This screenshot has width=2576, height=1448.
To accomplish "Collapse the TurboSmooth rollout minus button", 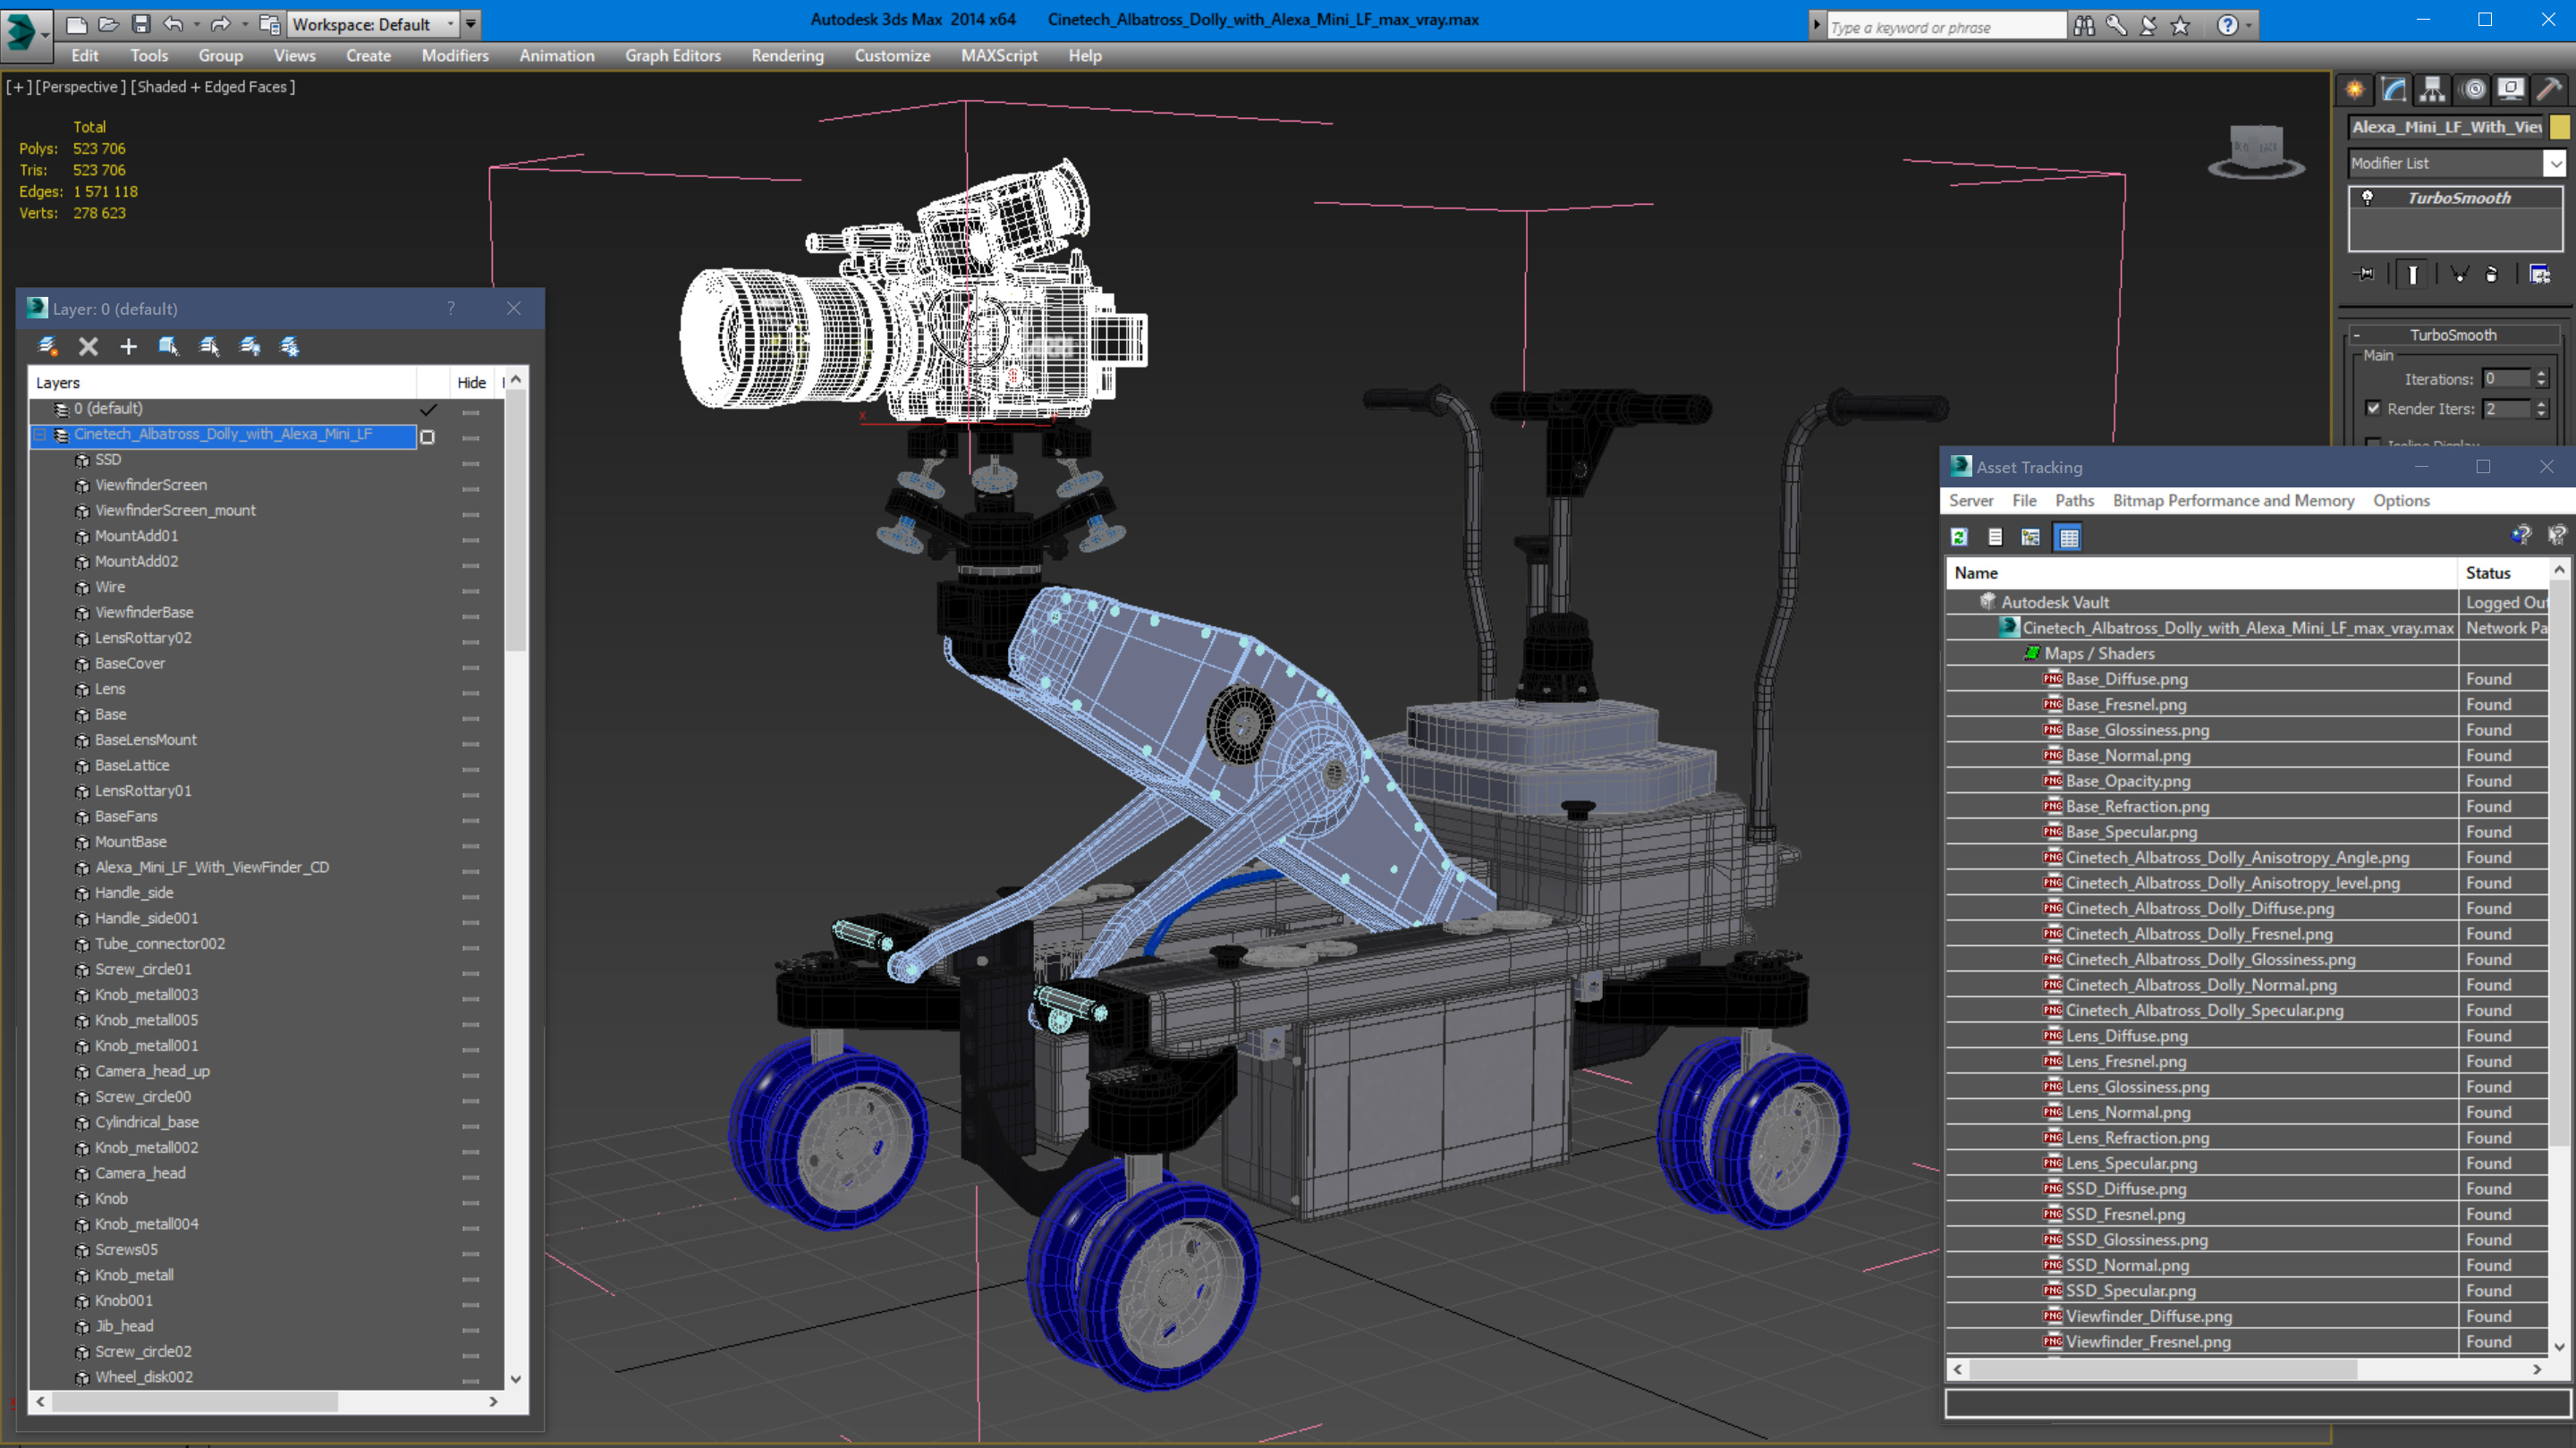I will [x=2357, y=335].
